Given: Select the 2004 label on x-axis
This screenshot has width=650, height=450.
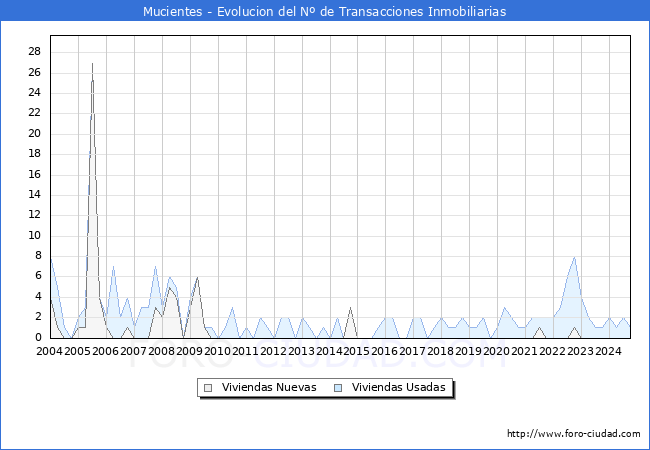Looking at the screenshot, I should 50,351.
